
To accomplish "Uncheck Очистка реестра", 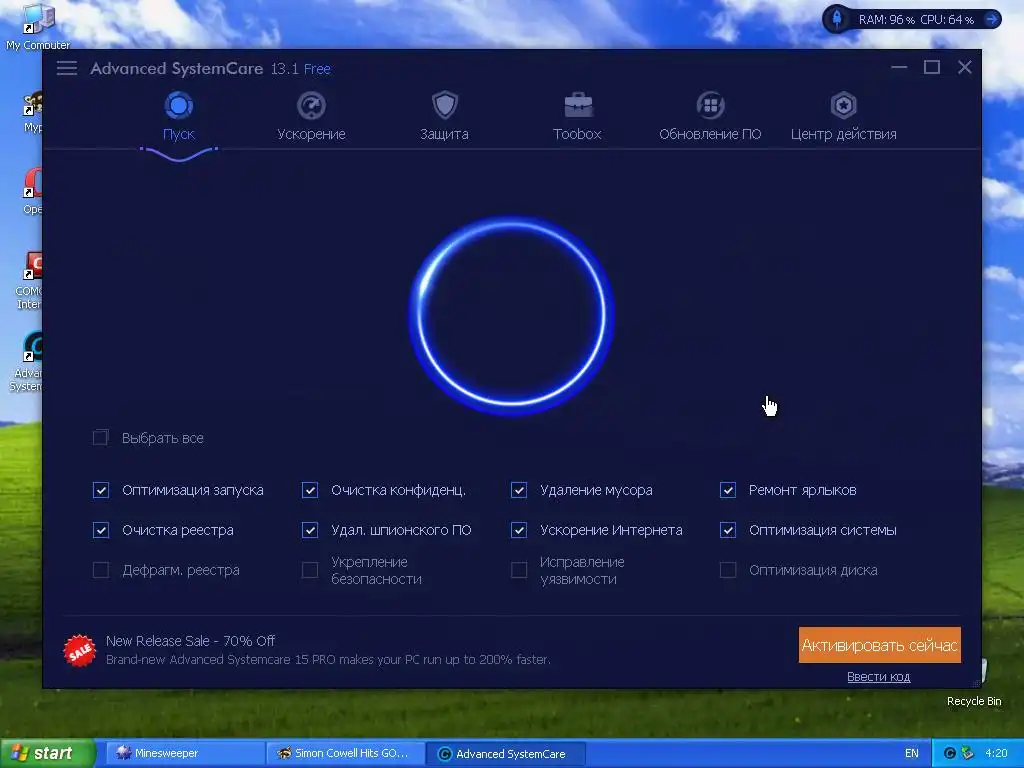I will pyautogui.click(x=101, y=530).
